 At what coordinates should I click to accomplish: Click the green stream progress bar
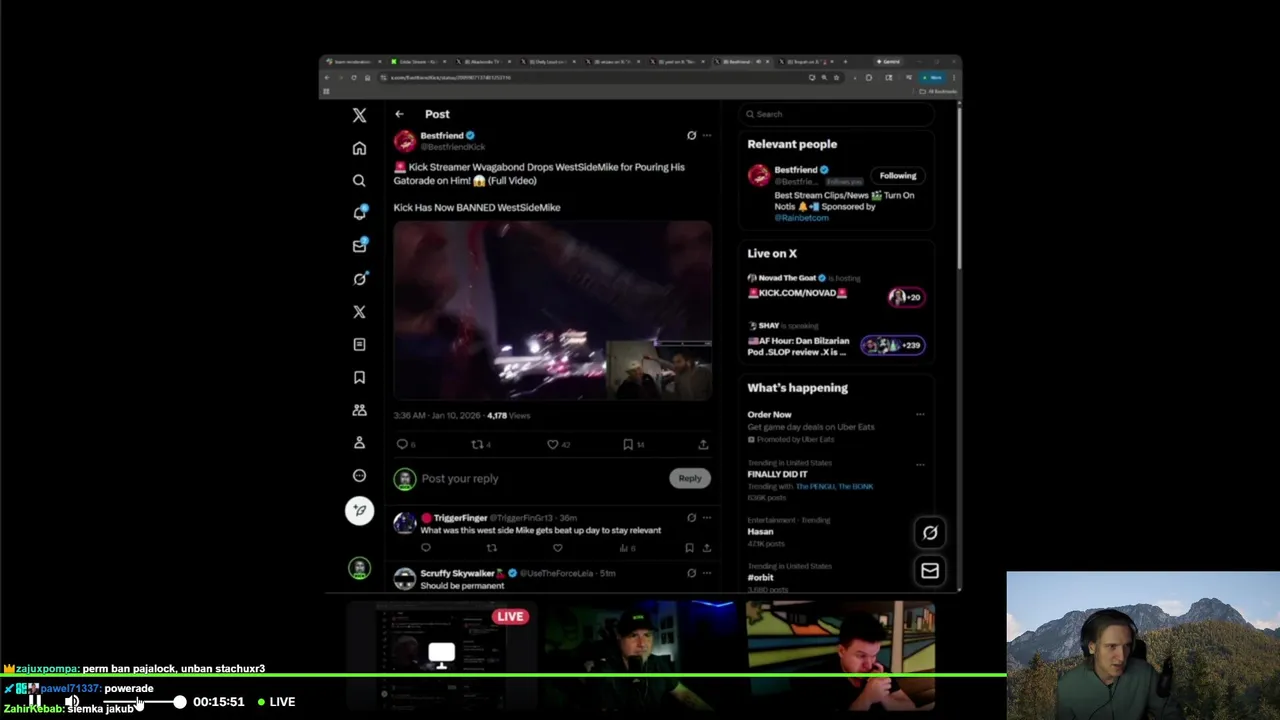(503, 677)
